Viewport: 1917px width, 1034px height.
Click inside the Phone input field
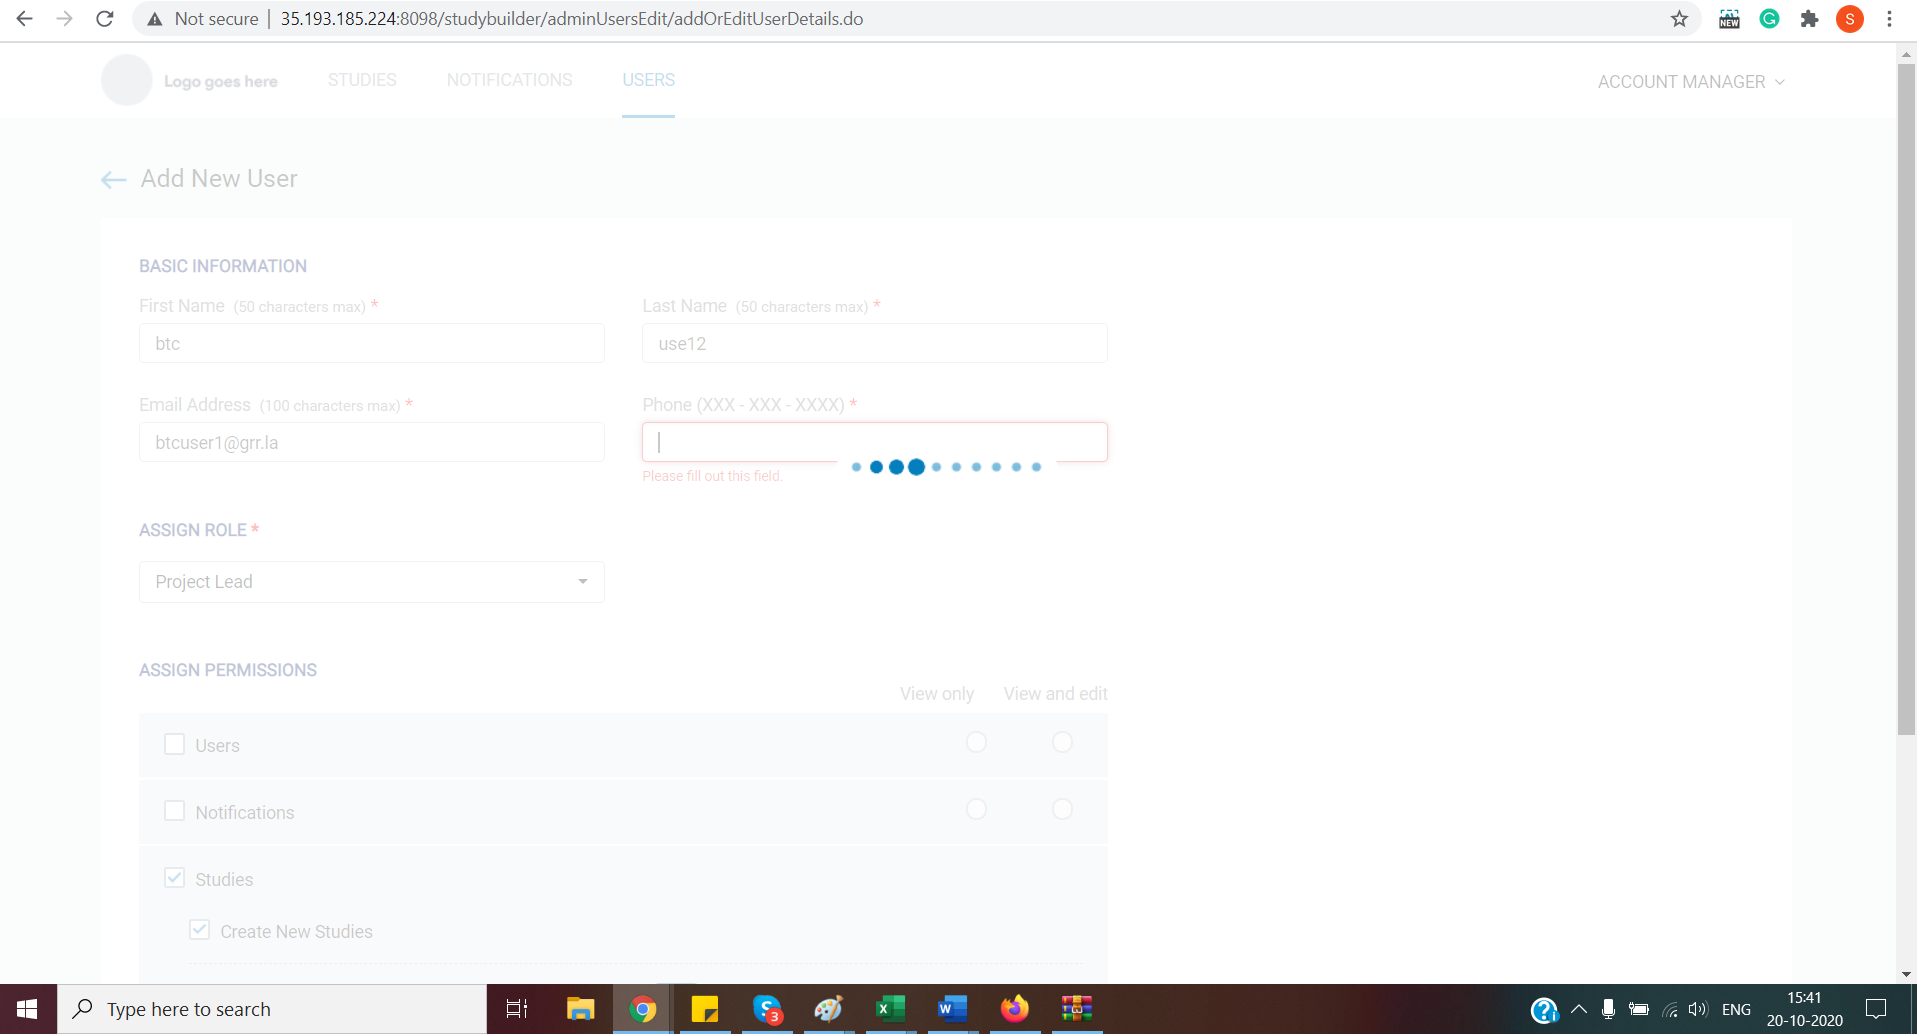[x=873, y=441]
